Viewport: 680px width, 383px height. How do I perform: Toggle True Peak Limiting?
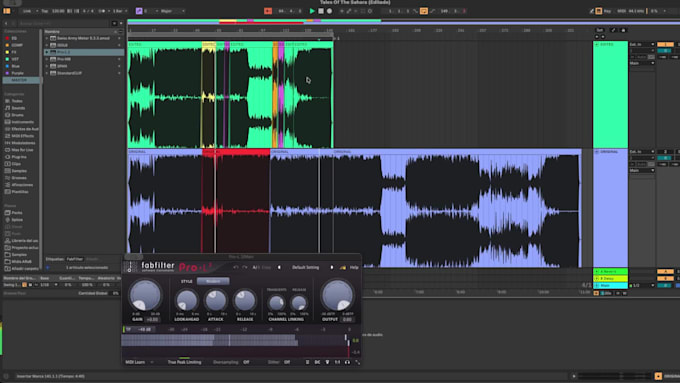(184, 362)
